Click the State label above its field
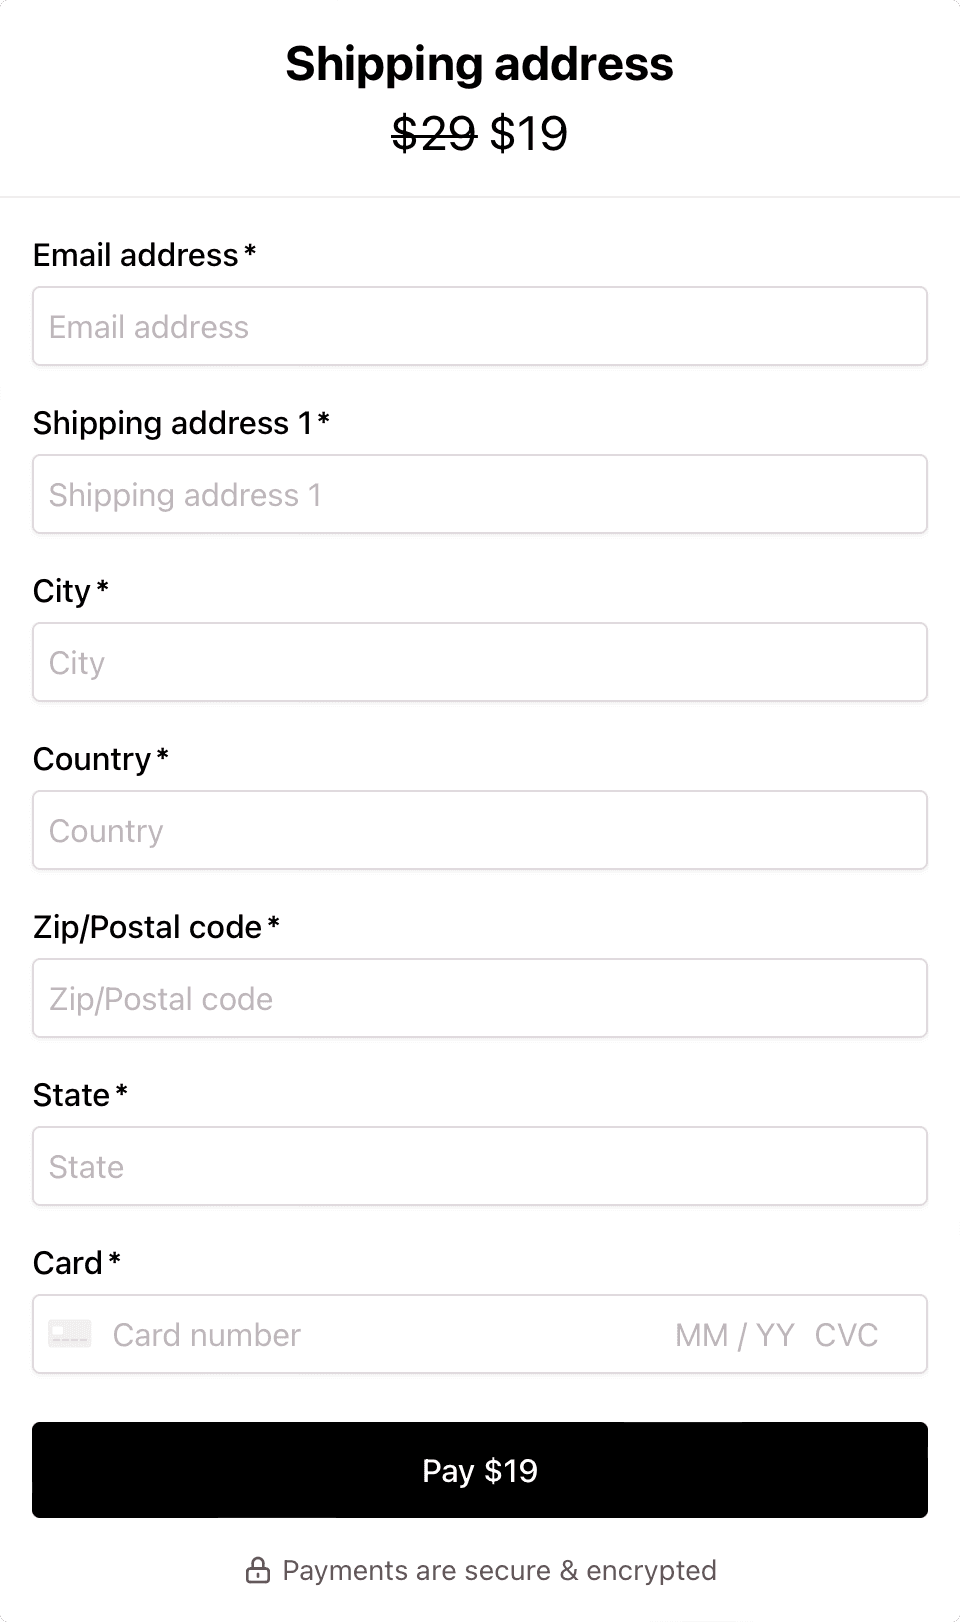Viewport: 960px width, 1622px height. pos(70,1094)
